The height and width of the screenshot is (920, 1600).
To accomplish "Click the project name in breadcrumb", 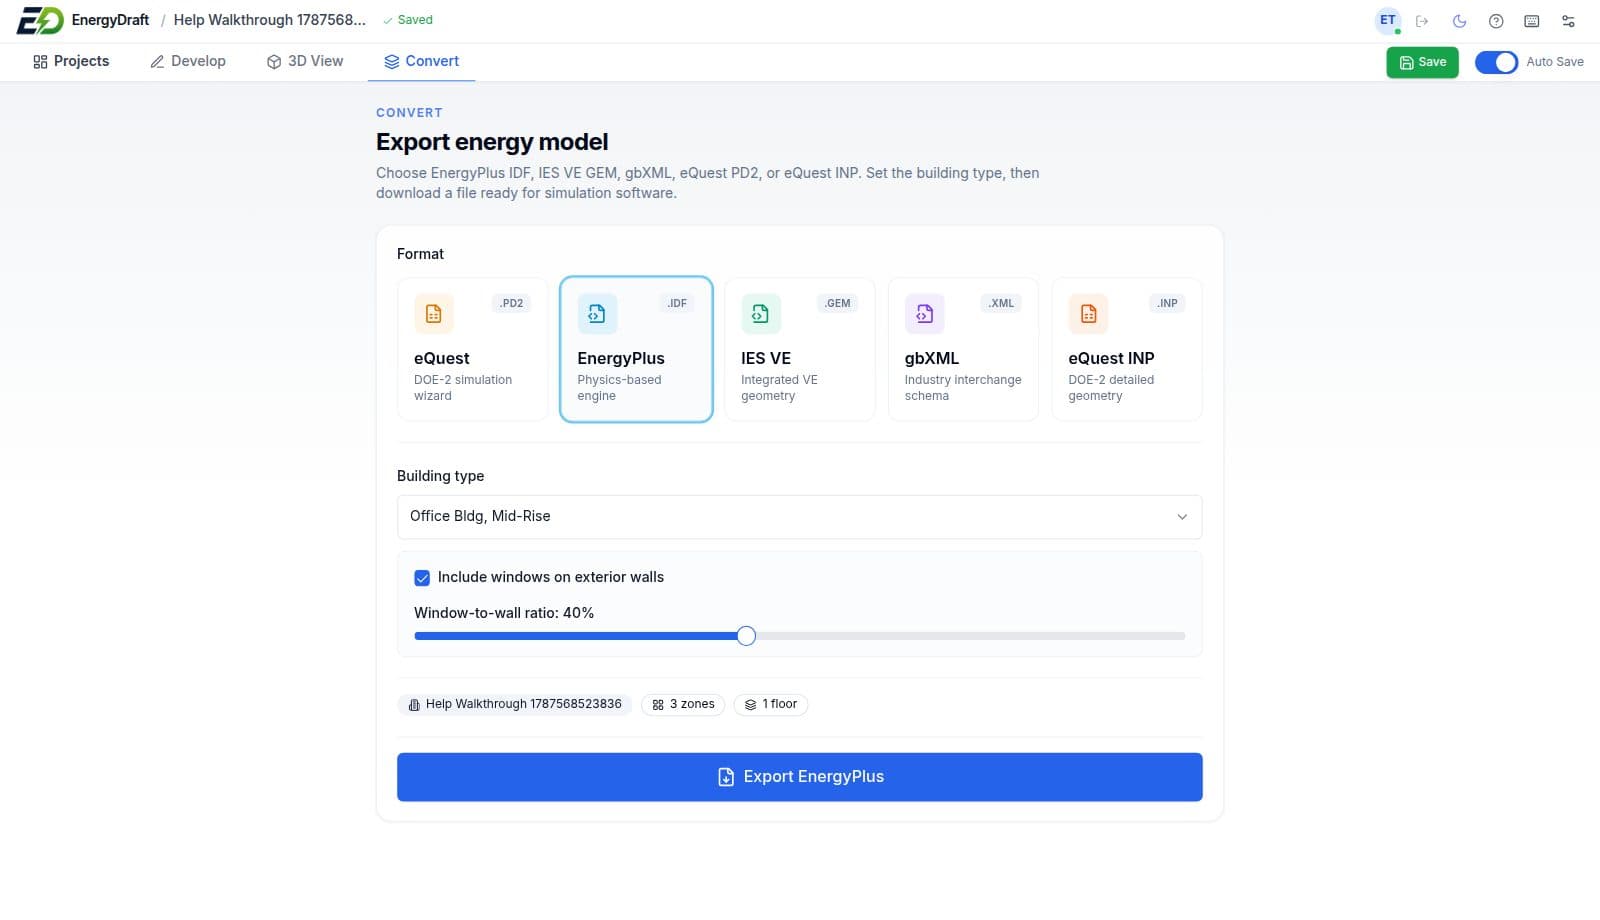I will (270, 20).
